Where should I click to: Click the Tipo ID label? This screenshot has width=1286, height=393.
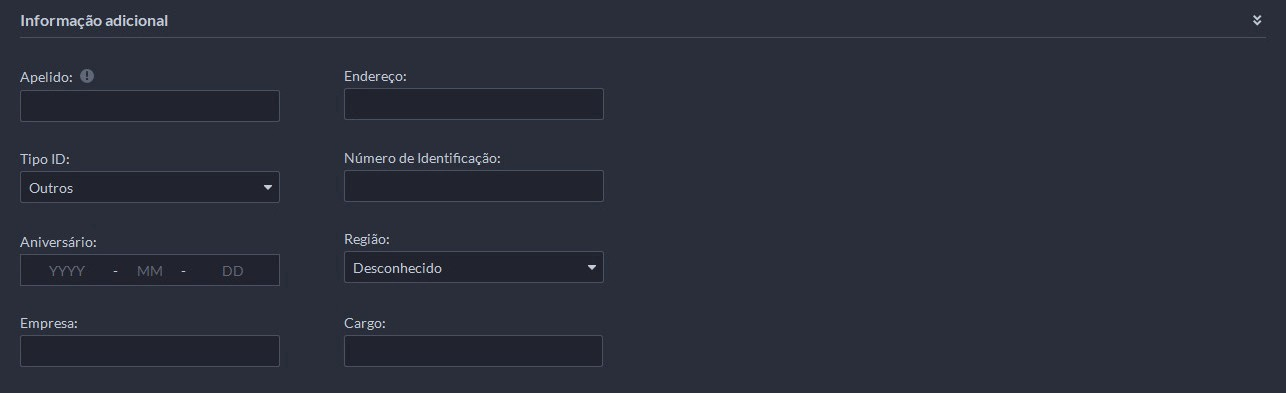click(x=45, y=159)
